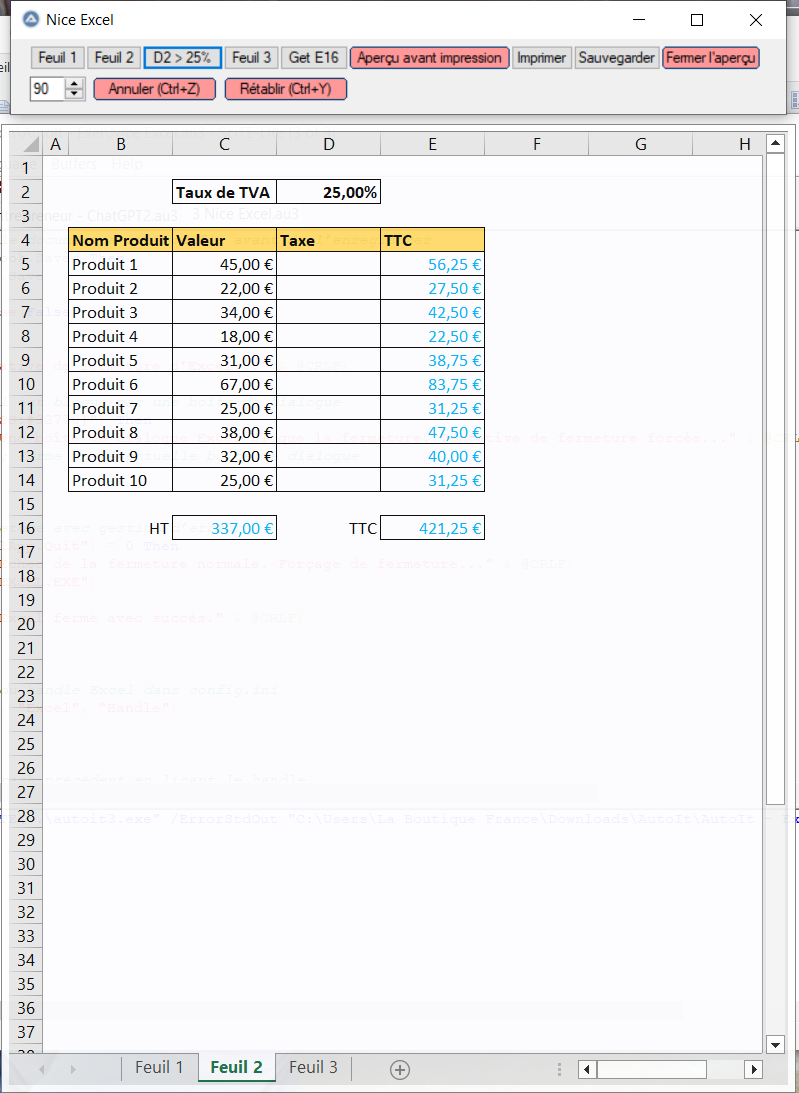This screenshot has width=799, height=1093.
Task: Click the number input field showing 90
Action: pyautogui.click(x=46, y=89)
